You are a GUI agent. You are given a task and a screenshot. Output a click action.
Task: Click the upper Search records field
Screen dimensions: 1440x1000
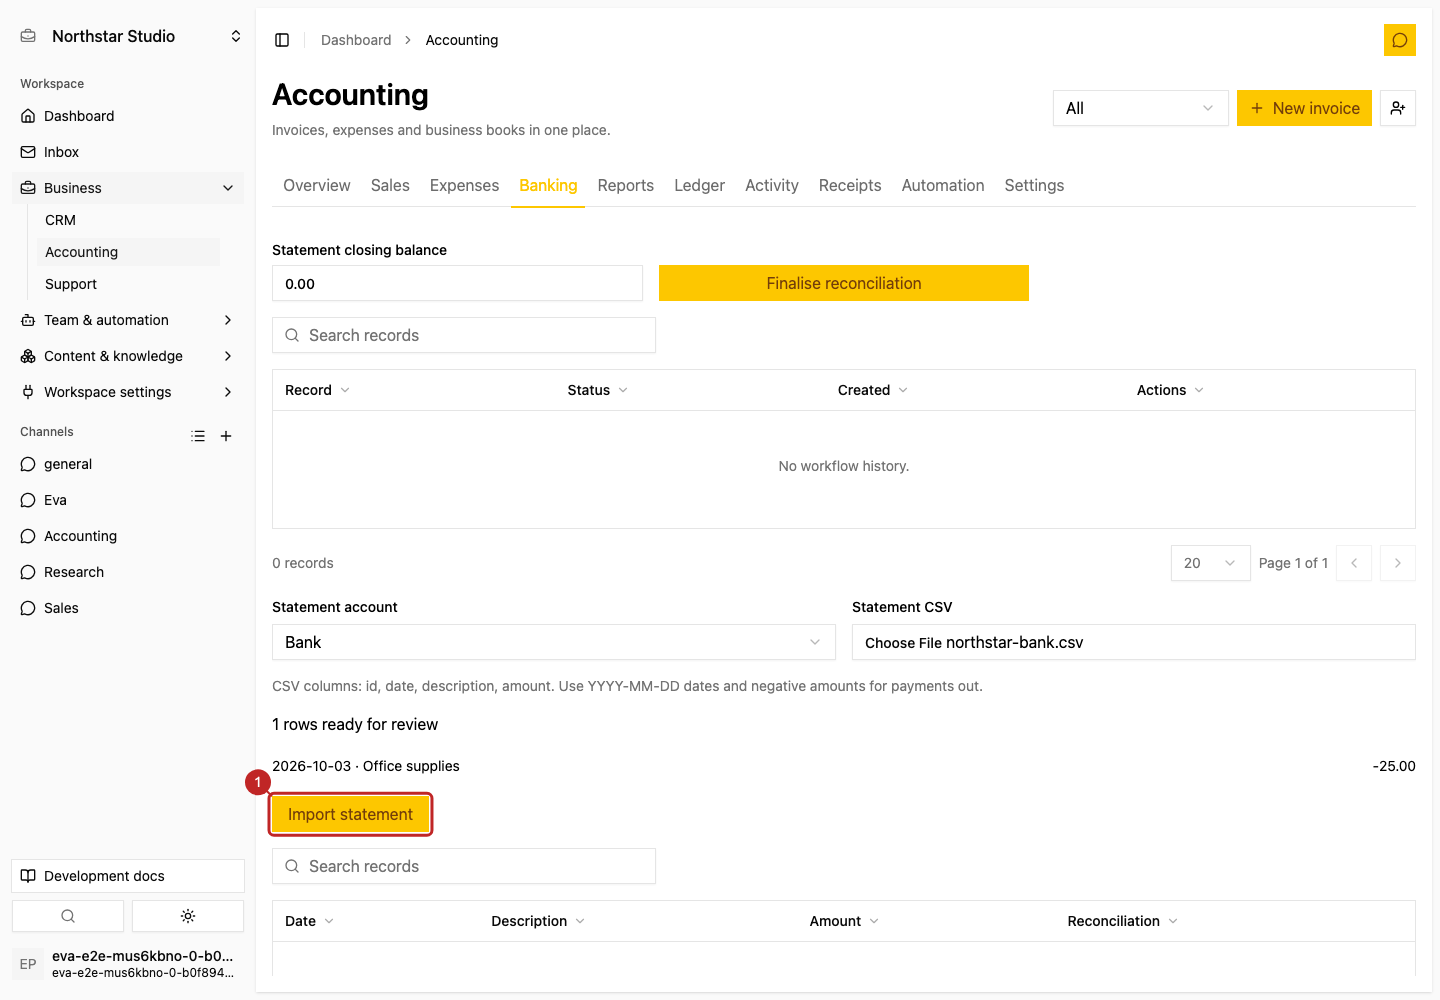click(x=464, y=335)
